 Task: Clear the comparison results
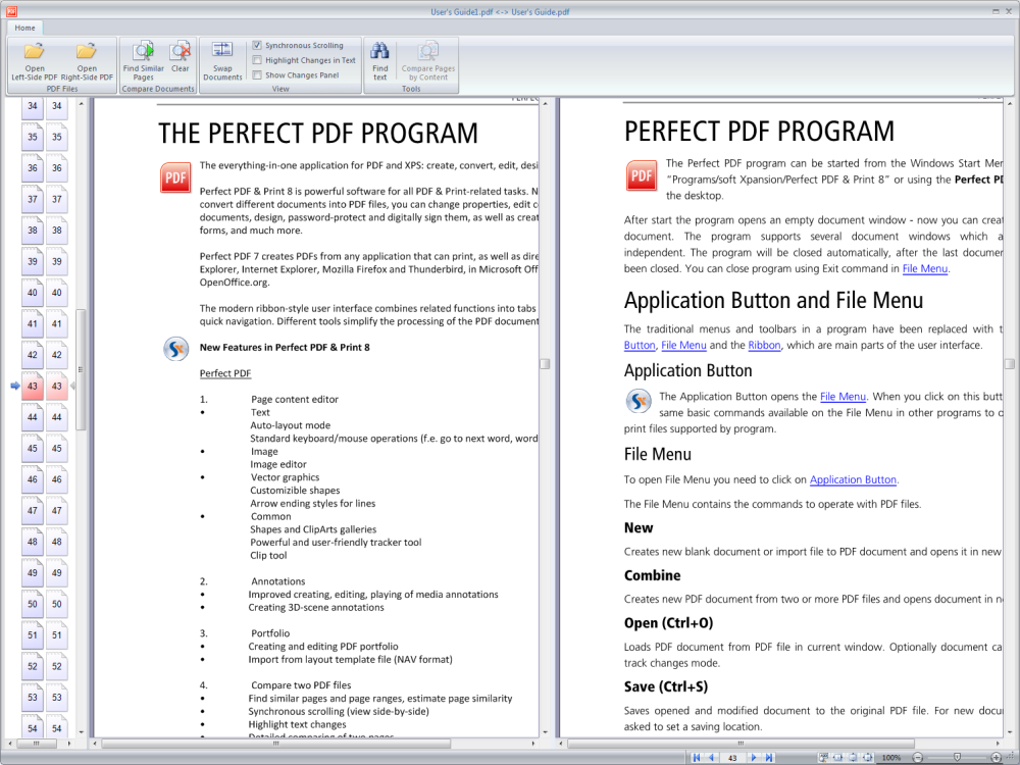180,57
